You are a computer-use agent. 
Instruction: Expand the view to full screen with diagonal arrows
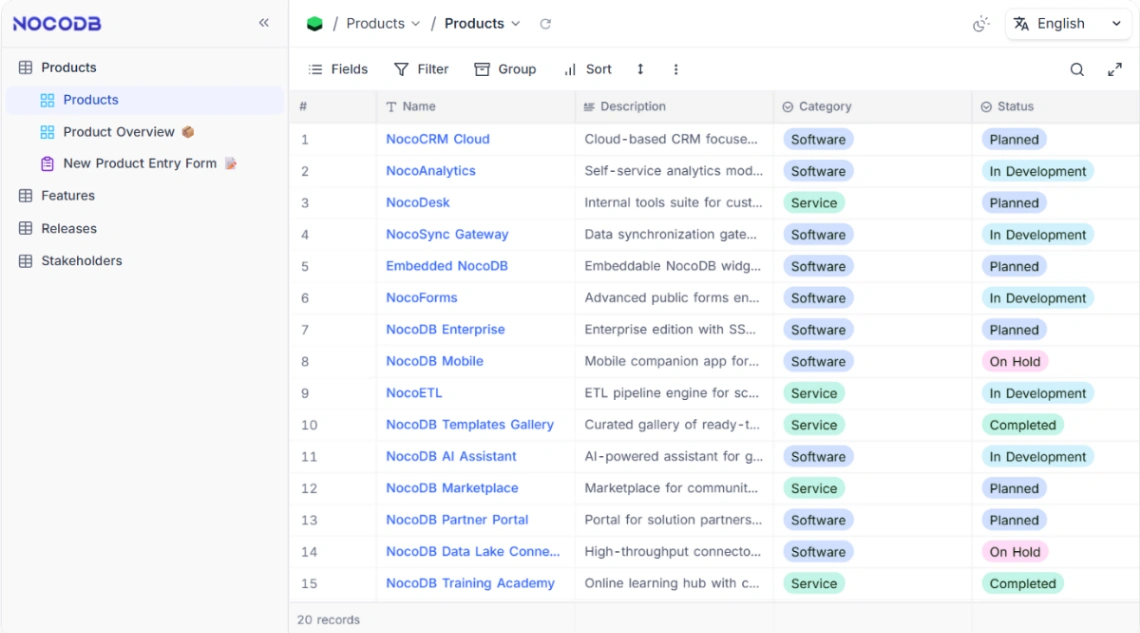click(1116, 69)
